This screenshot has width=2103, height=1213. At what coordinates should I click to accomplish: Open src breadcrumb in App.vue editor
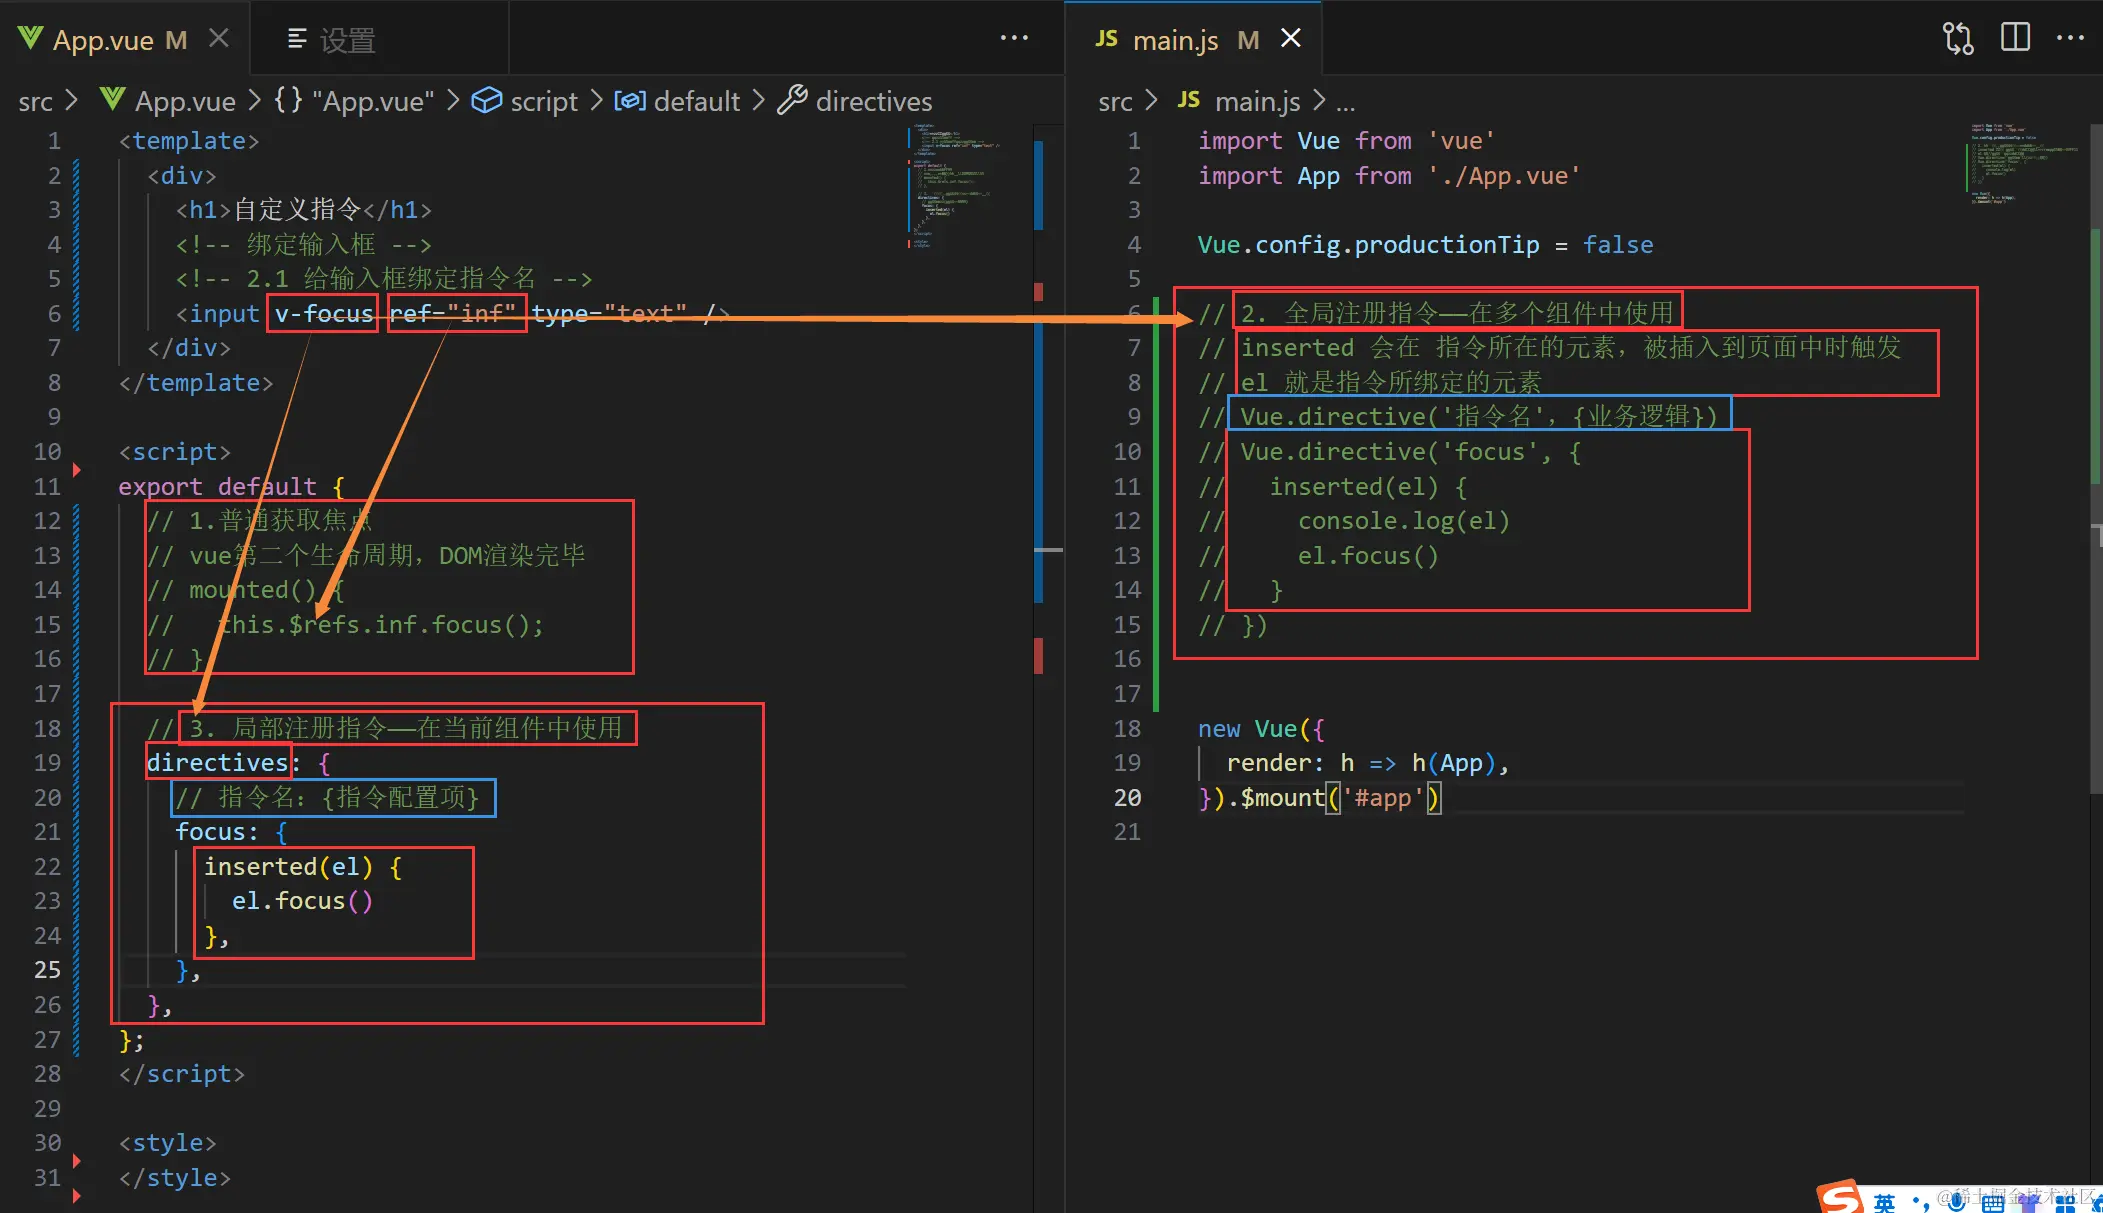point(35,101)
